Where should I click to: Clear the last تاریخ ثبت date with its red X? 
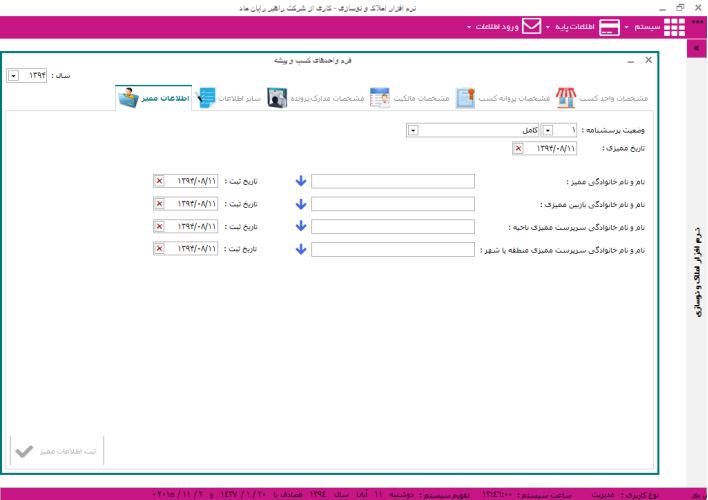pyautogui.click(x=159, y=249)
